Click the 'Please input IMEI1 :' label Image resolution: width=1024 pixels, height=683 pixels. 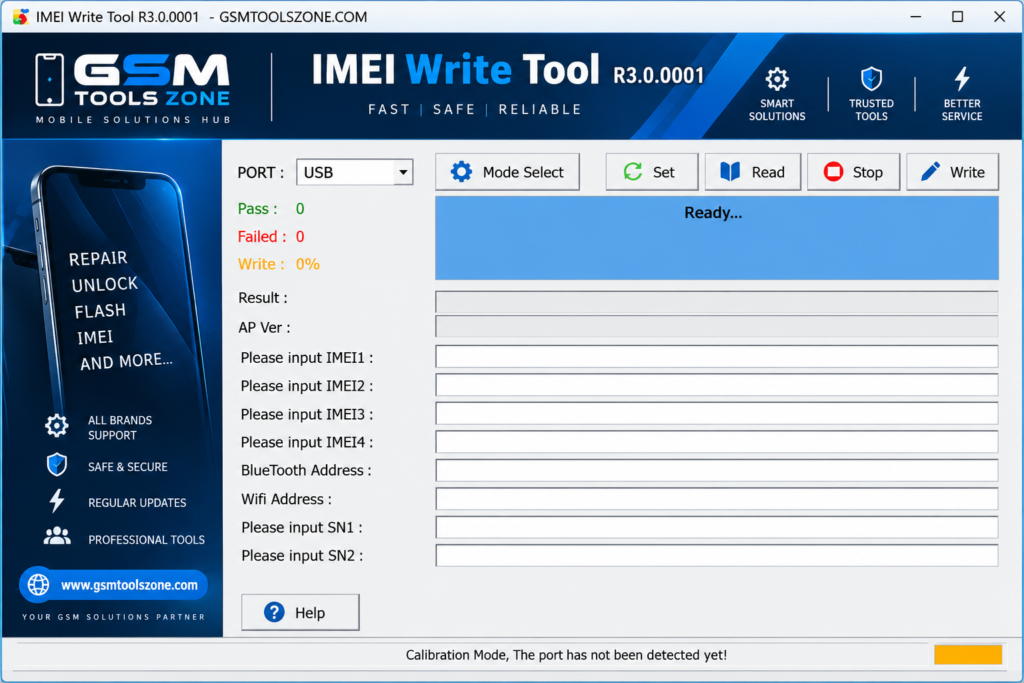click(x=307, y=358)
